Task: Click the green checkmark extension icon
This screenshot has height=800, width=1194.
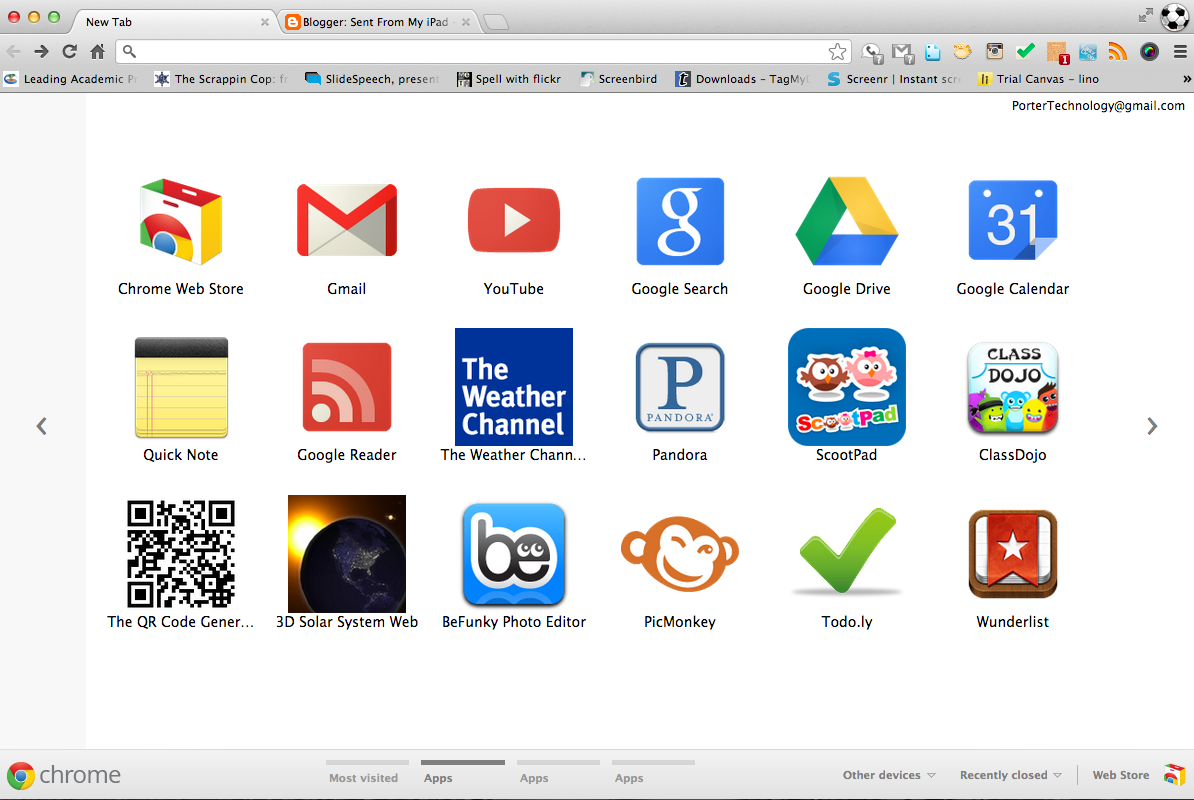Action: tap(1026, 51)
